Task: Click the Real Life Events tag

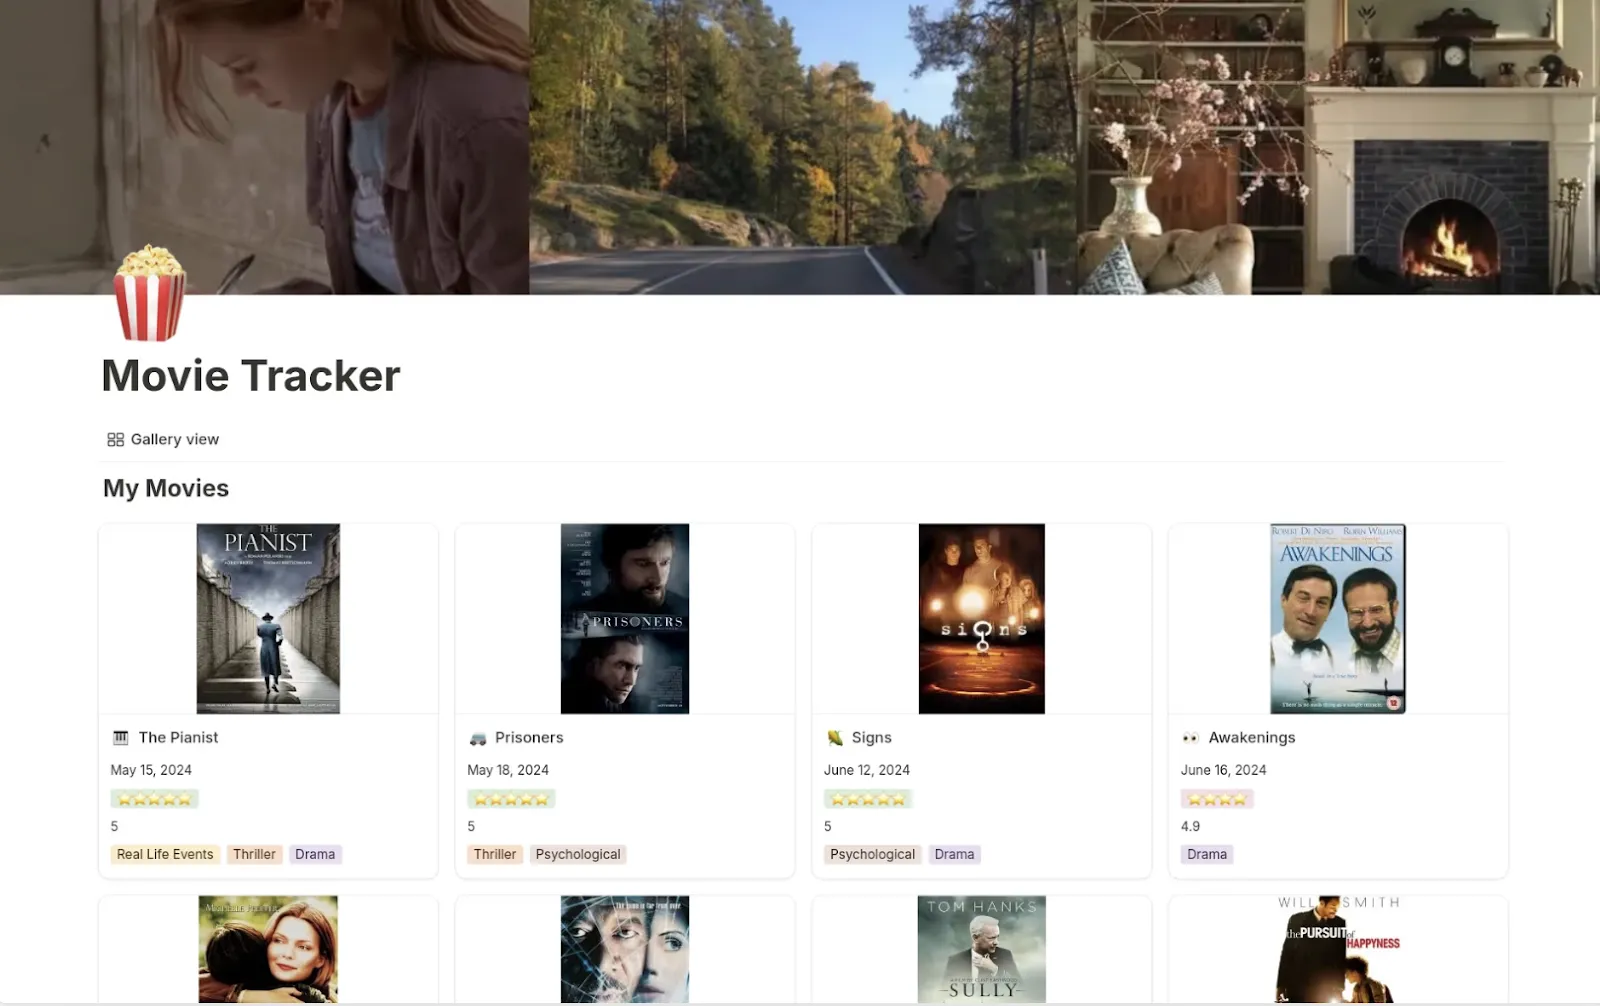Action: [x=165, y=854]
